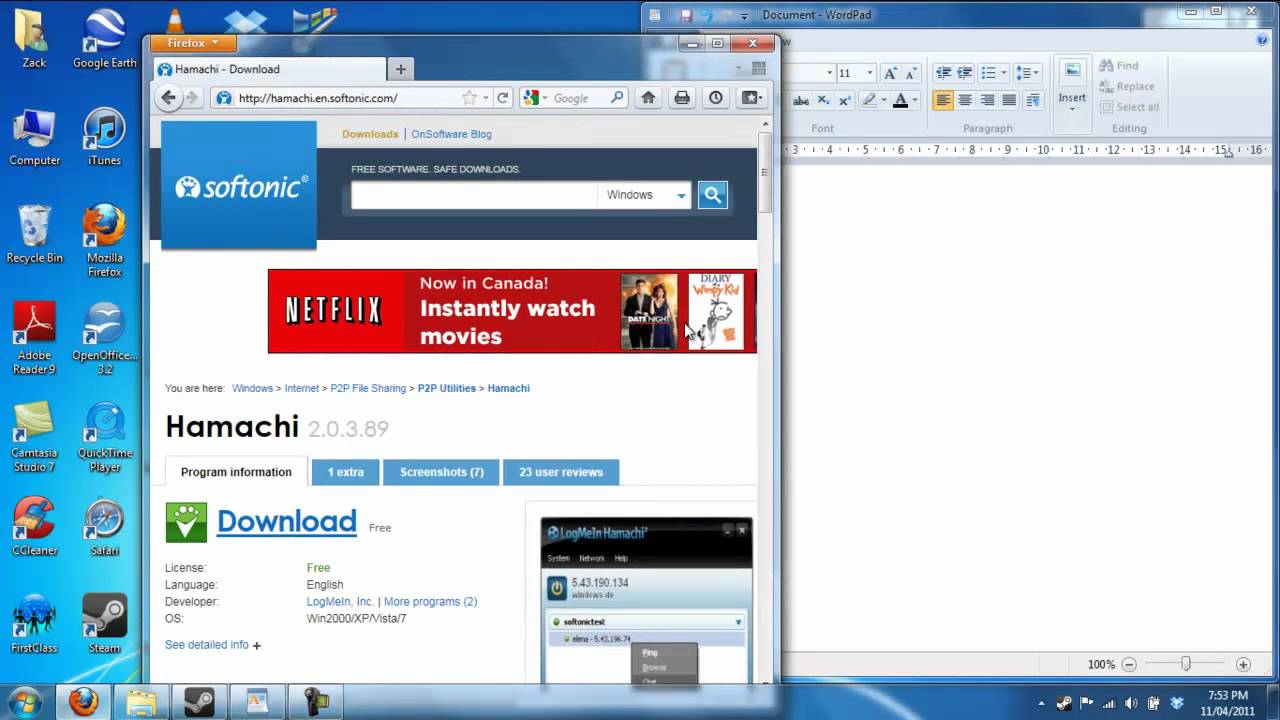This screenshot has height=720, width=1280.
Task: Bookmark this page with the star icon
Action: coord(469,98)
